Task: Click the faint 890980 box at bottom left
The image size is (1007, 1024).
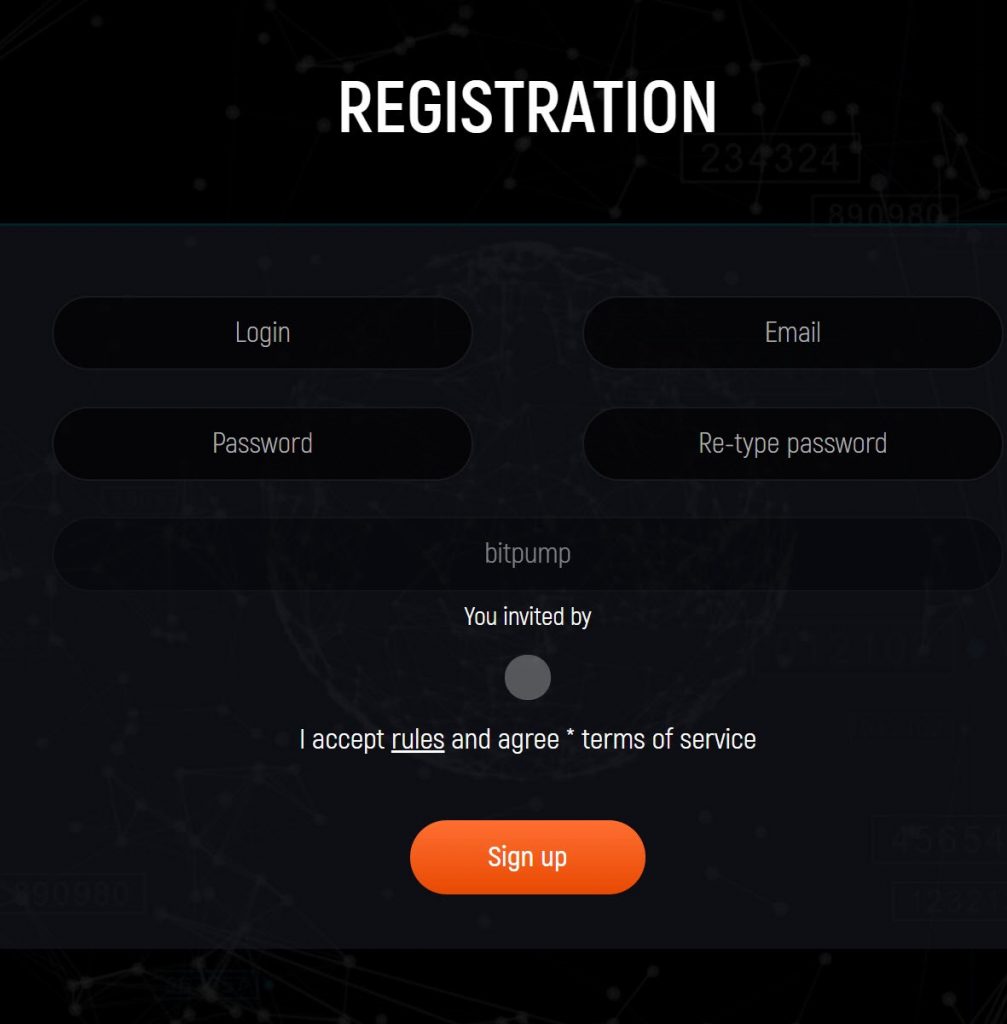Action: pyautogui.click(x=71, y=893)
